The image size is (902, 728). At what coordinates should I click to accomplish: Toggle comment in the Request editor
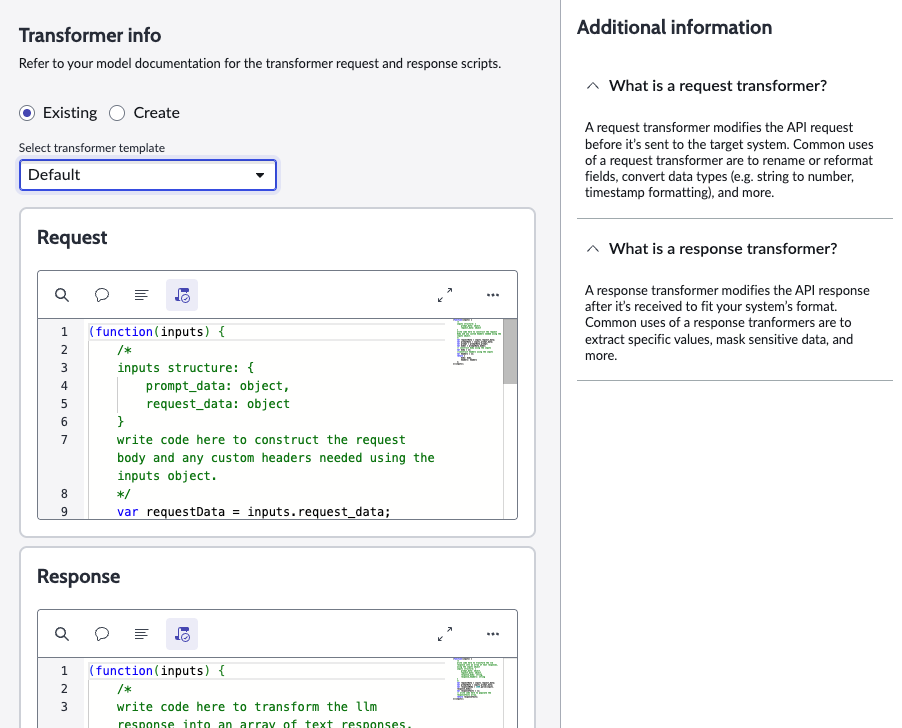point(102,295)
